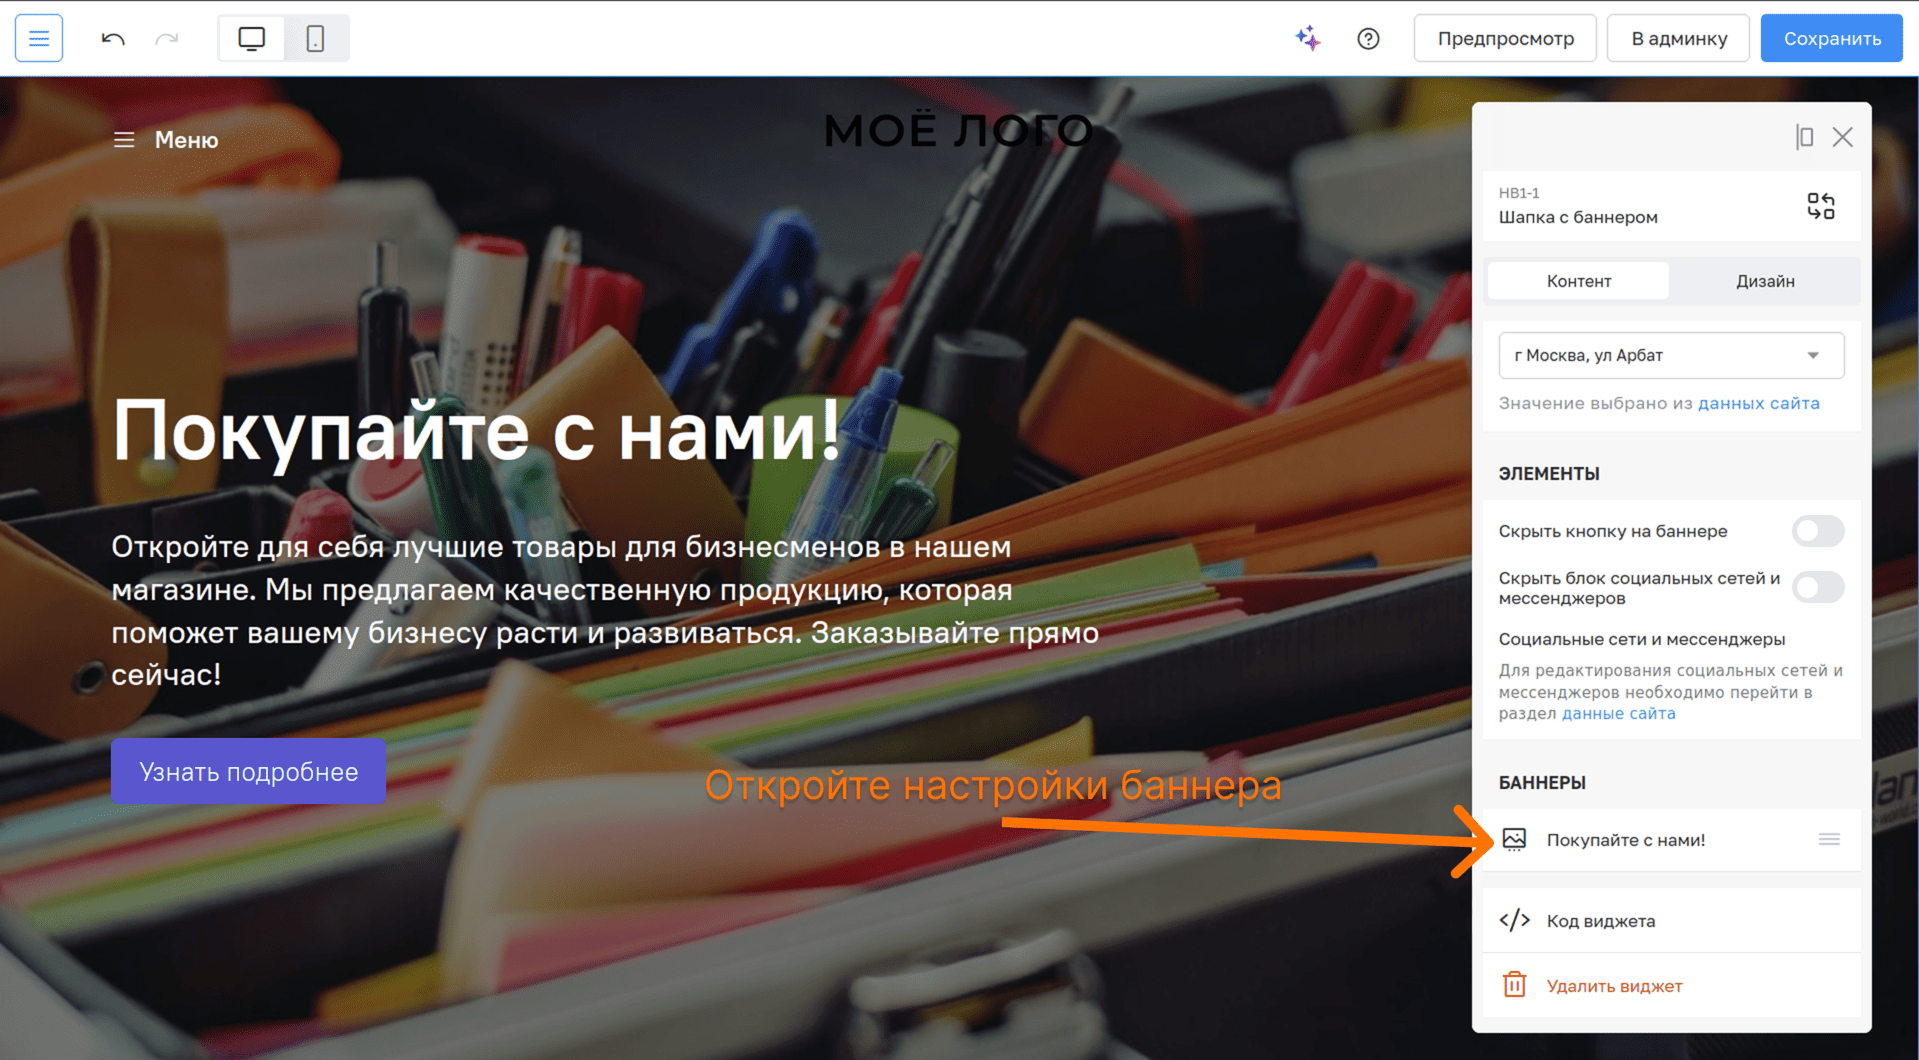Viewport: 1919px width, 1060px height.
Task: Open the hamburger menu in top toolbar
Action: (x=39, y=39)
